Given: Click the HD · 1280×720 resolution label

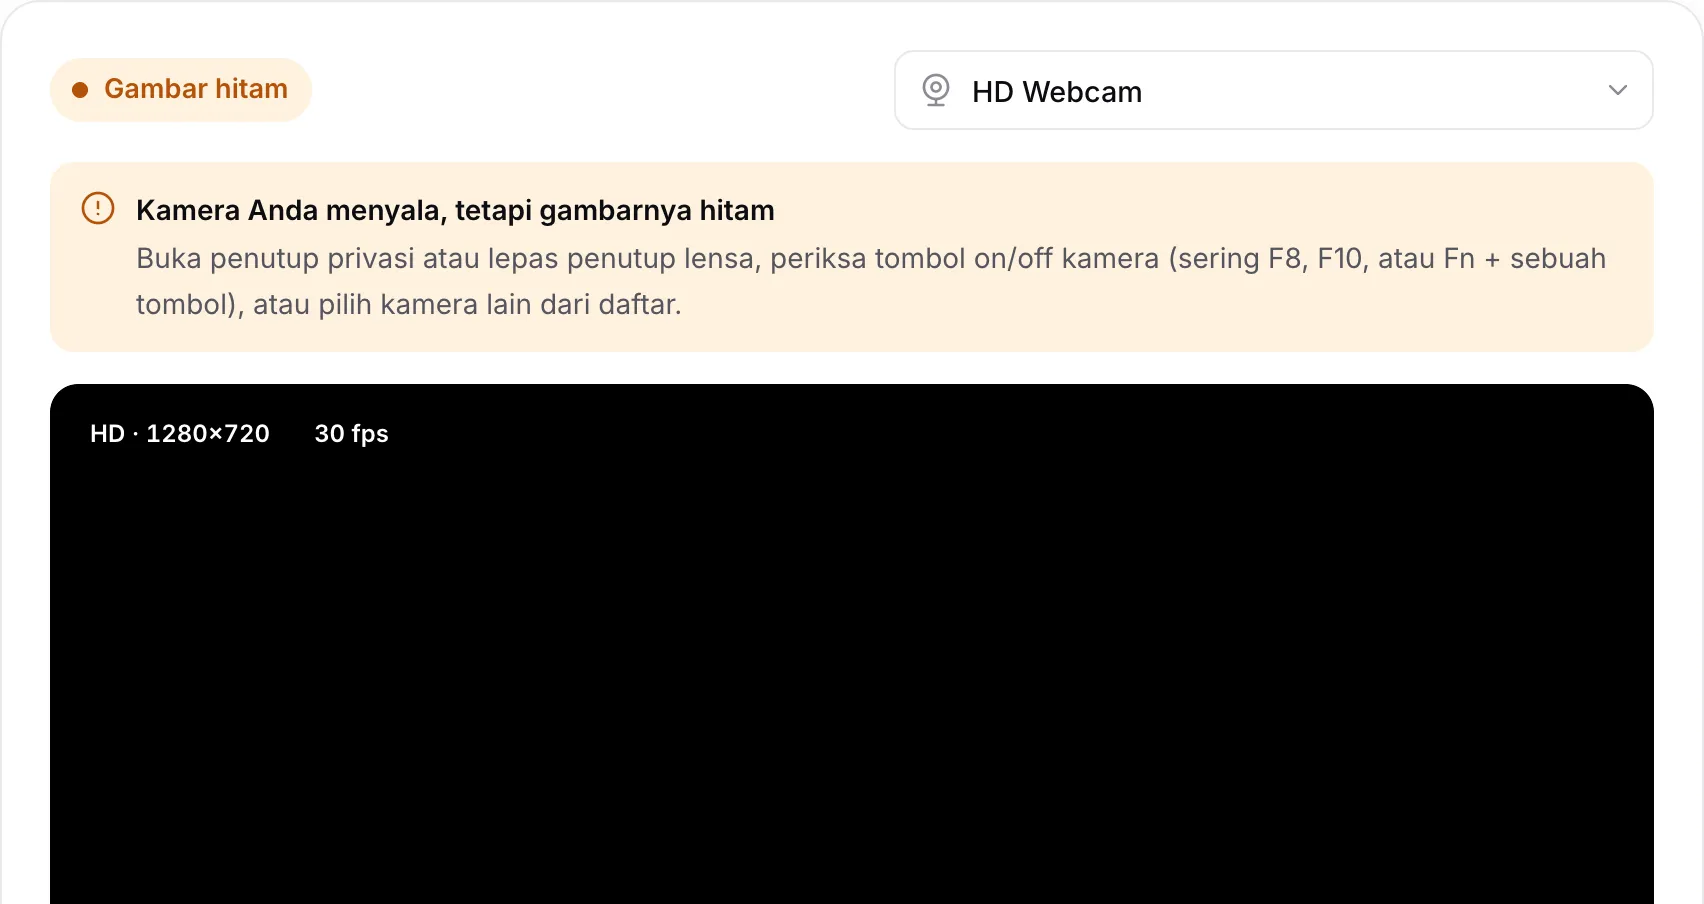Looking at the screenshot, I should tap(180, 433).
